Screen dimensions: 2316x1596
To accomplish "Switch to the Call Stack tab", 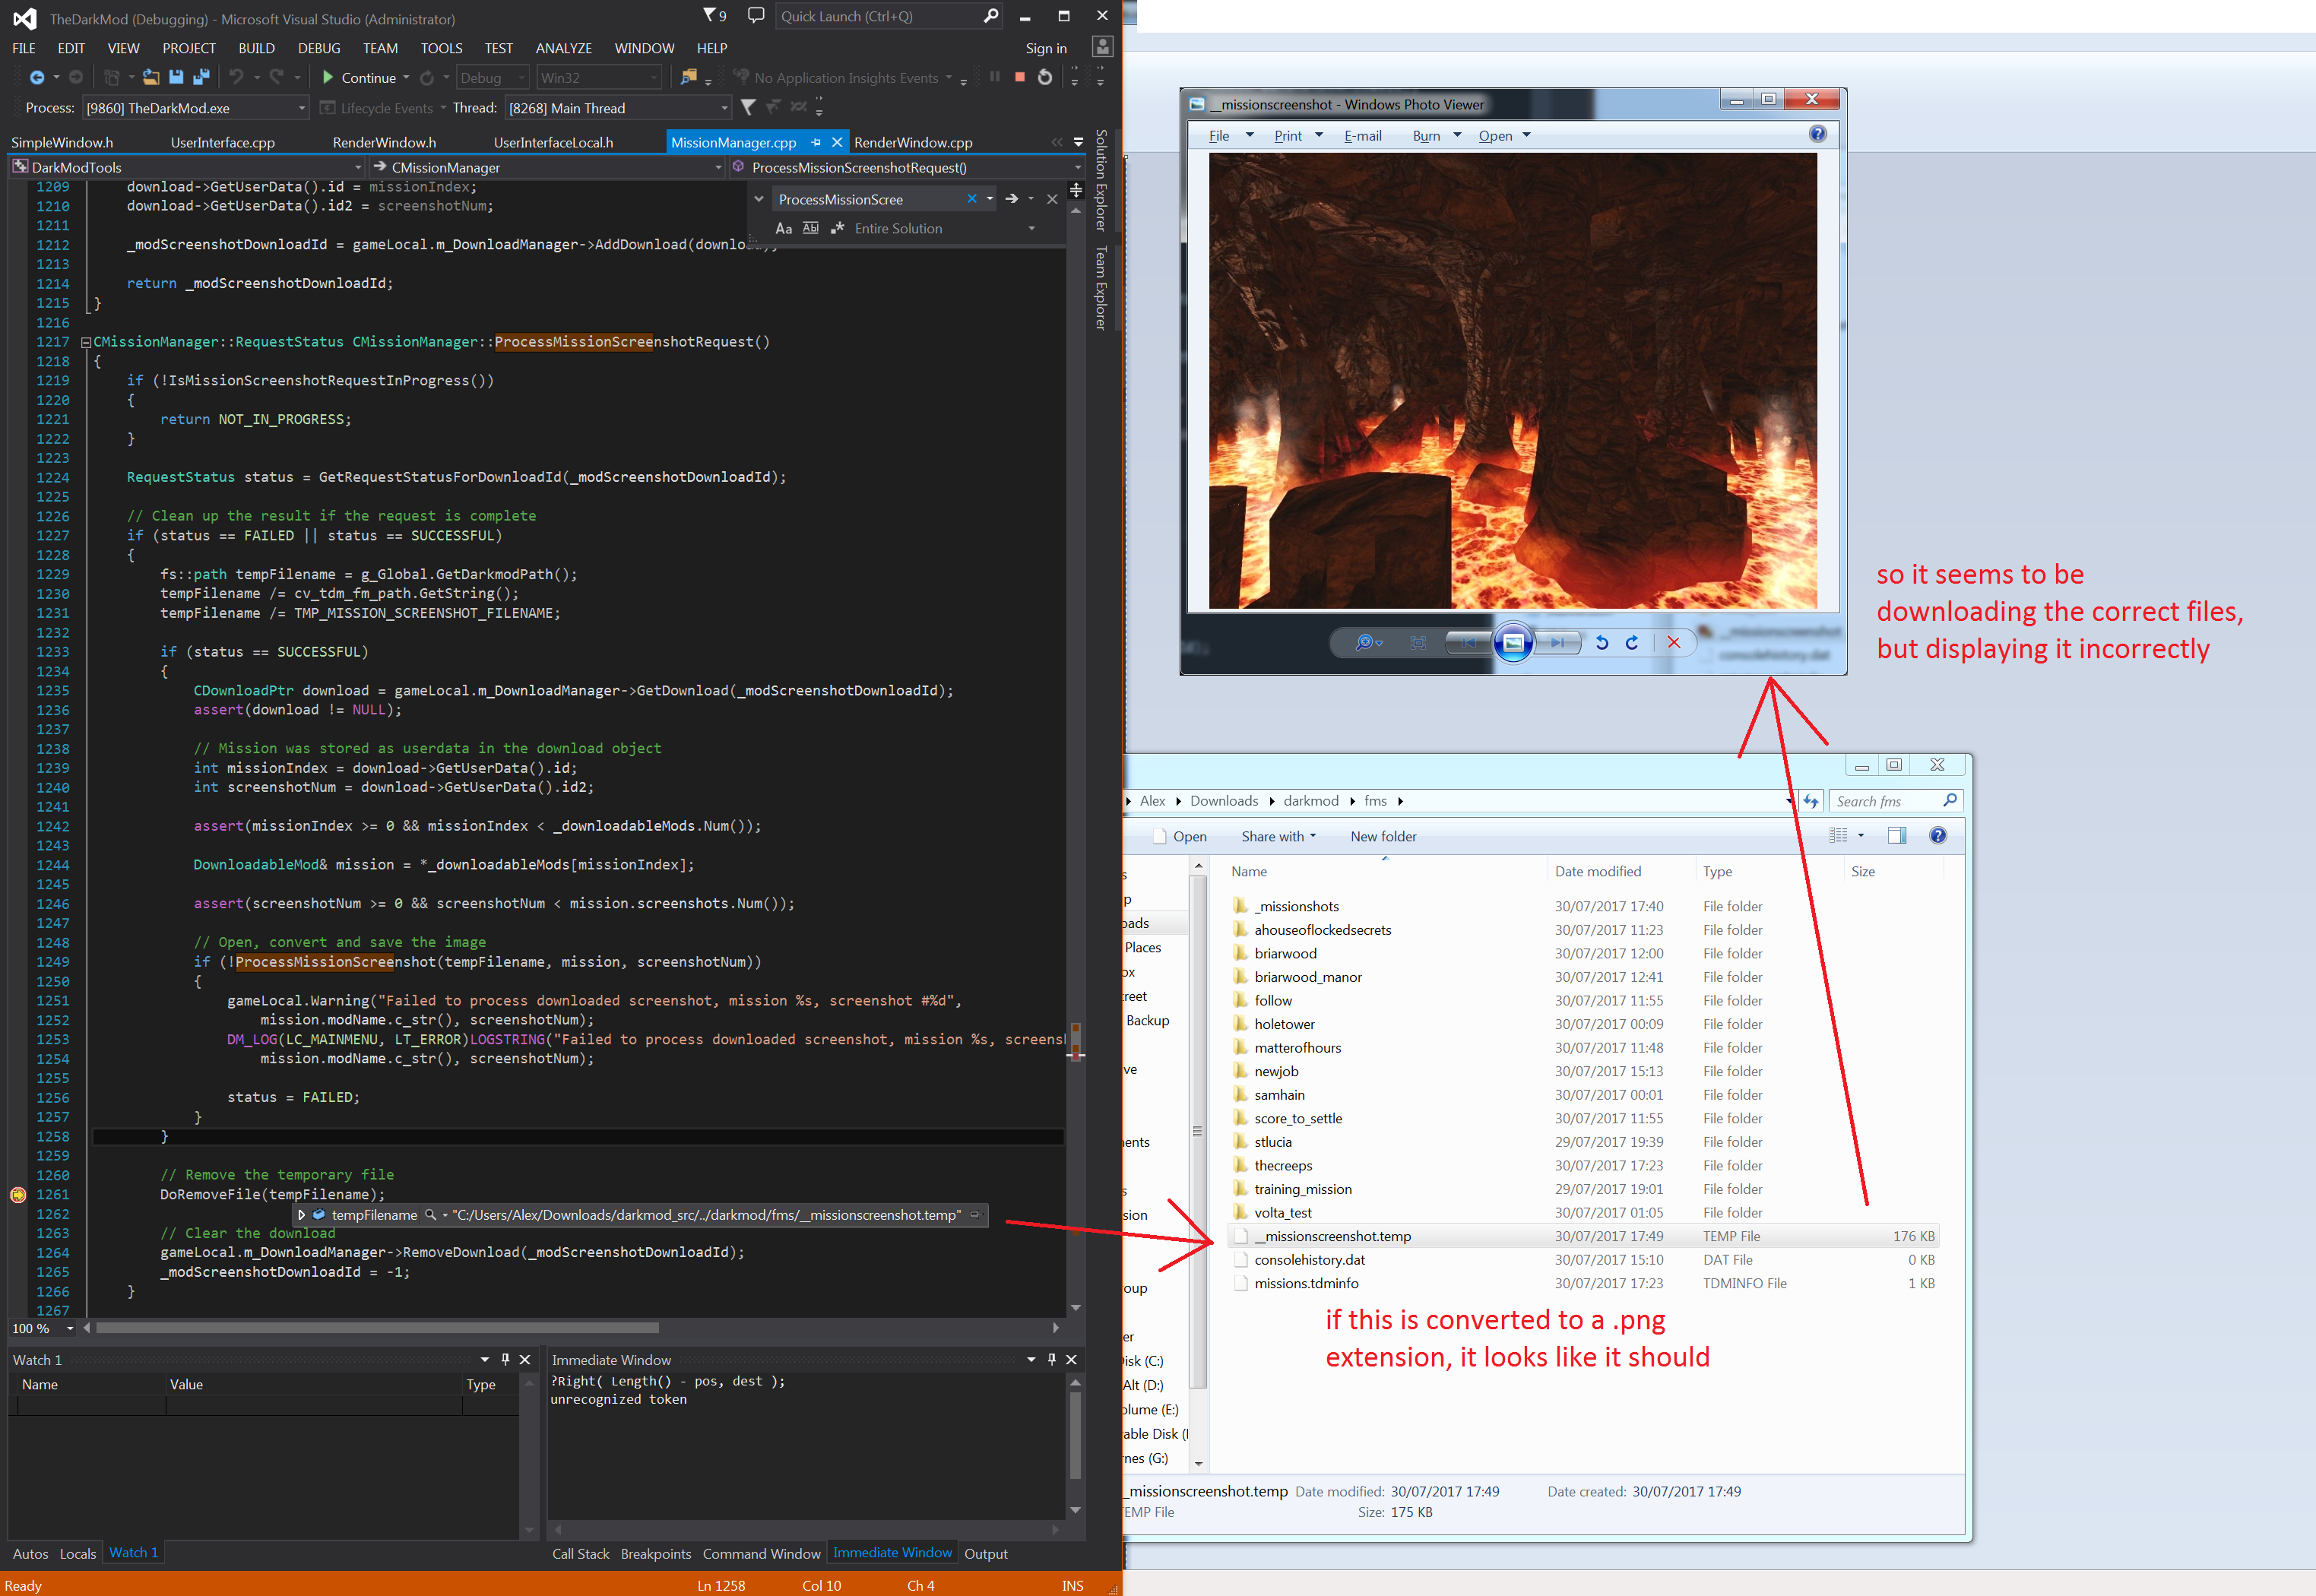I will 581,1554.
